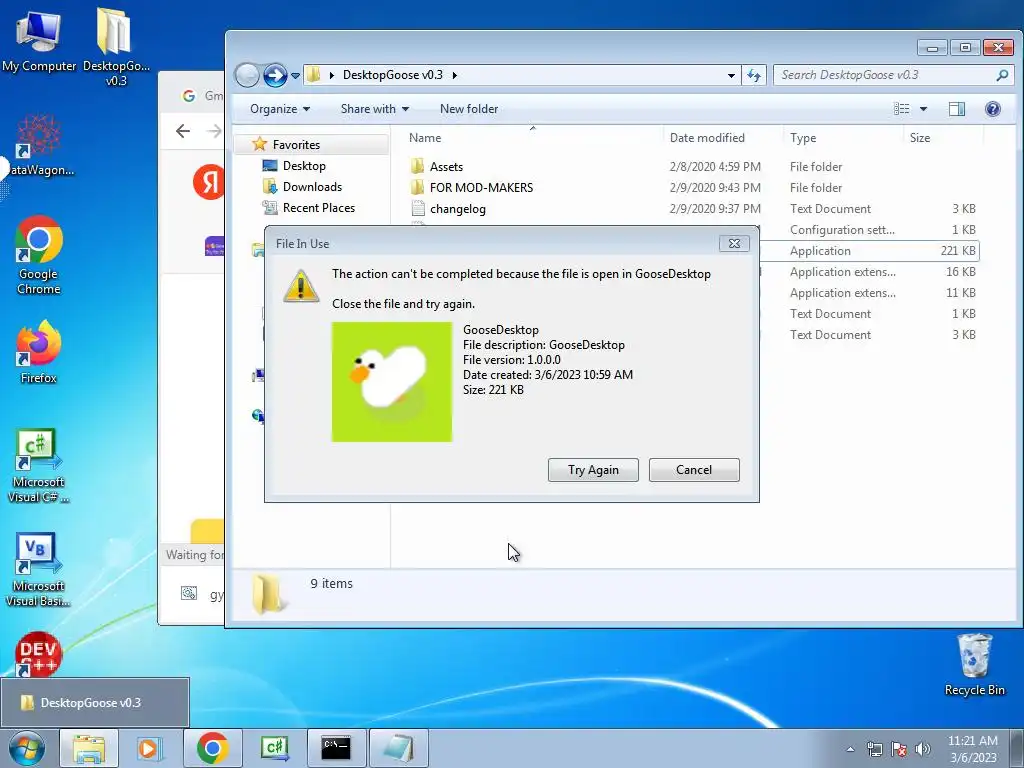Image resolution: width=1024 pixels, height=768 pixels.
Task: Click Windows Explorer taskbar icon
Action: click(89, 748)
